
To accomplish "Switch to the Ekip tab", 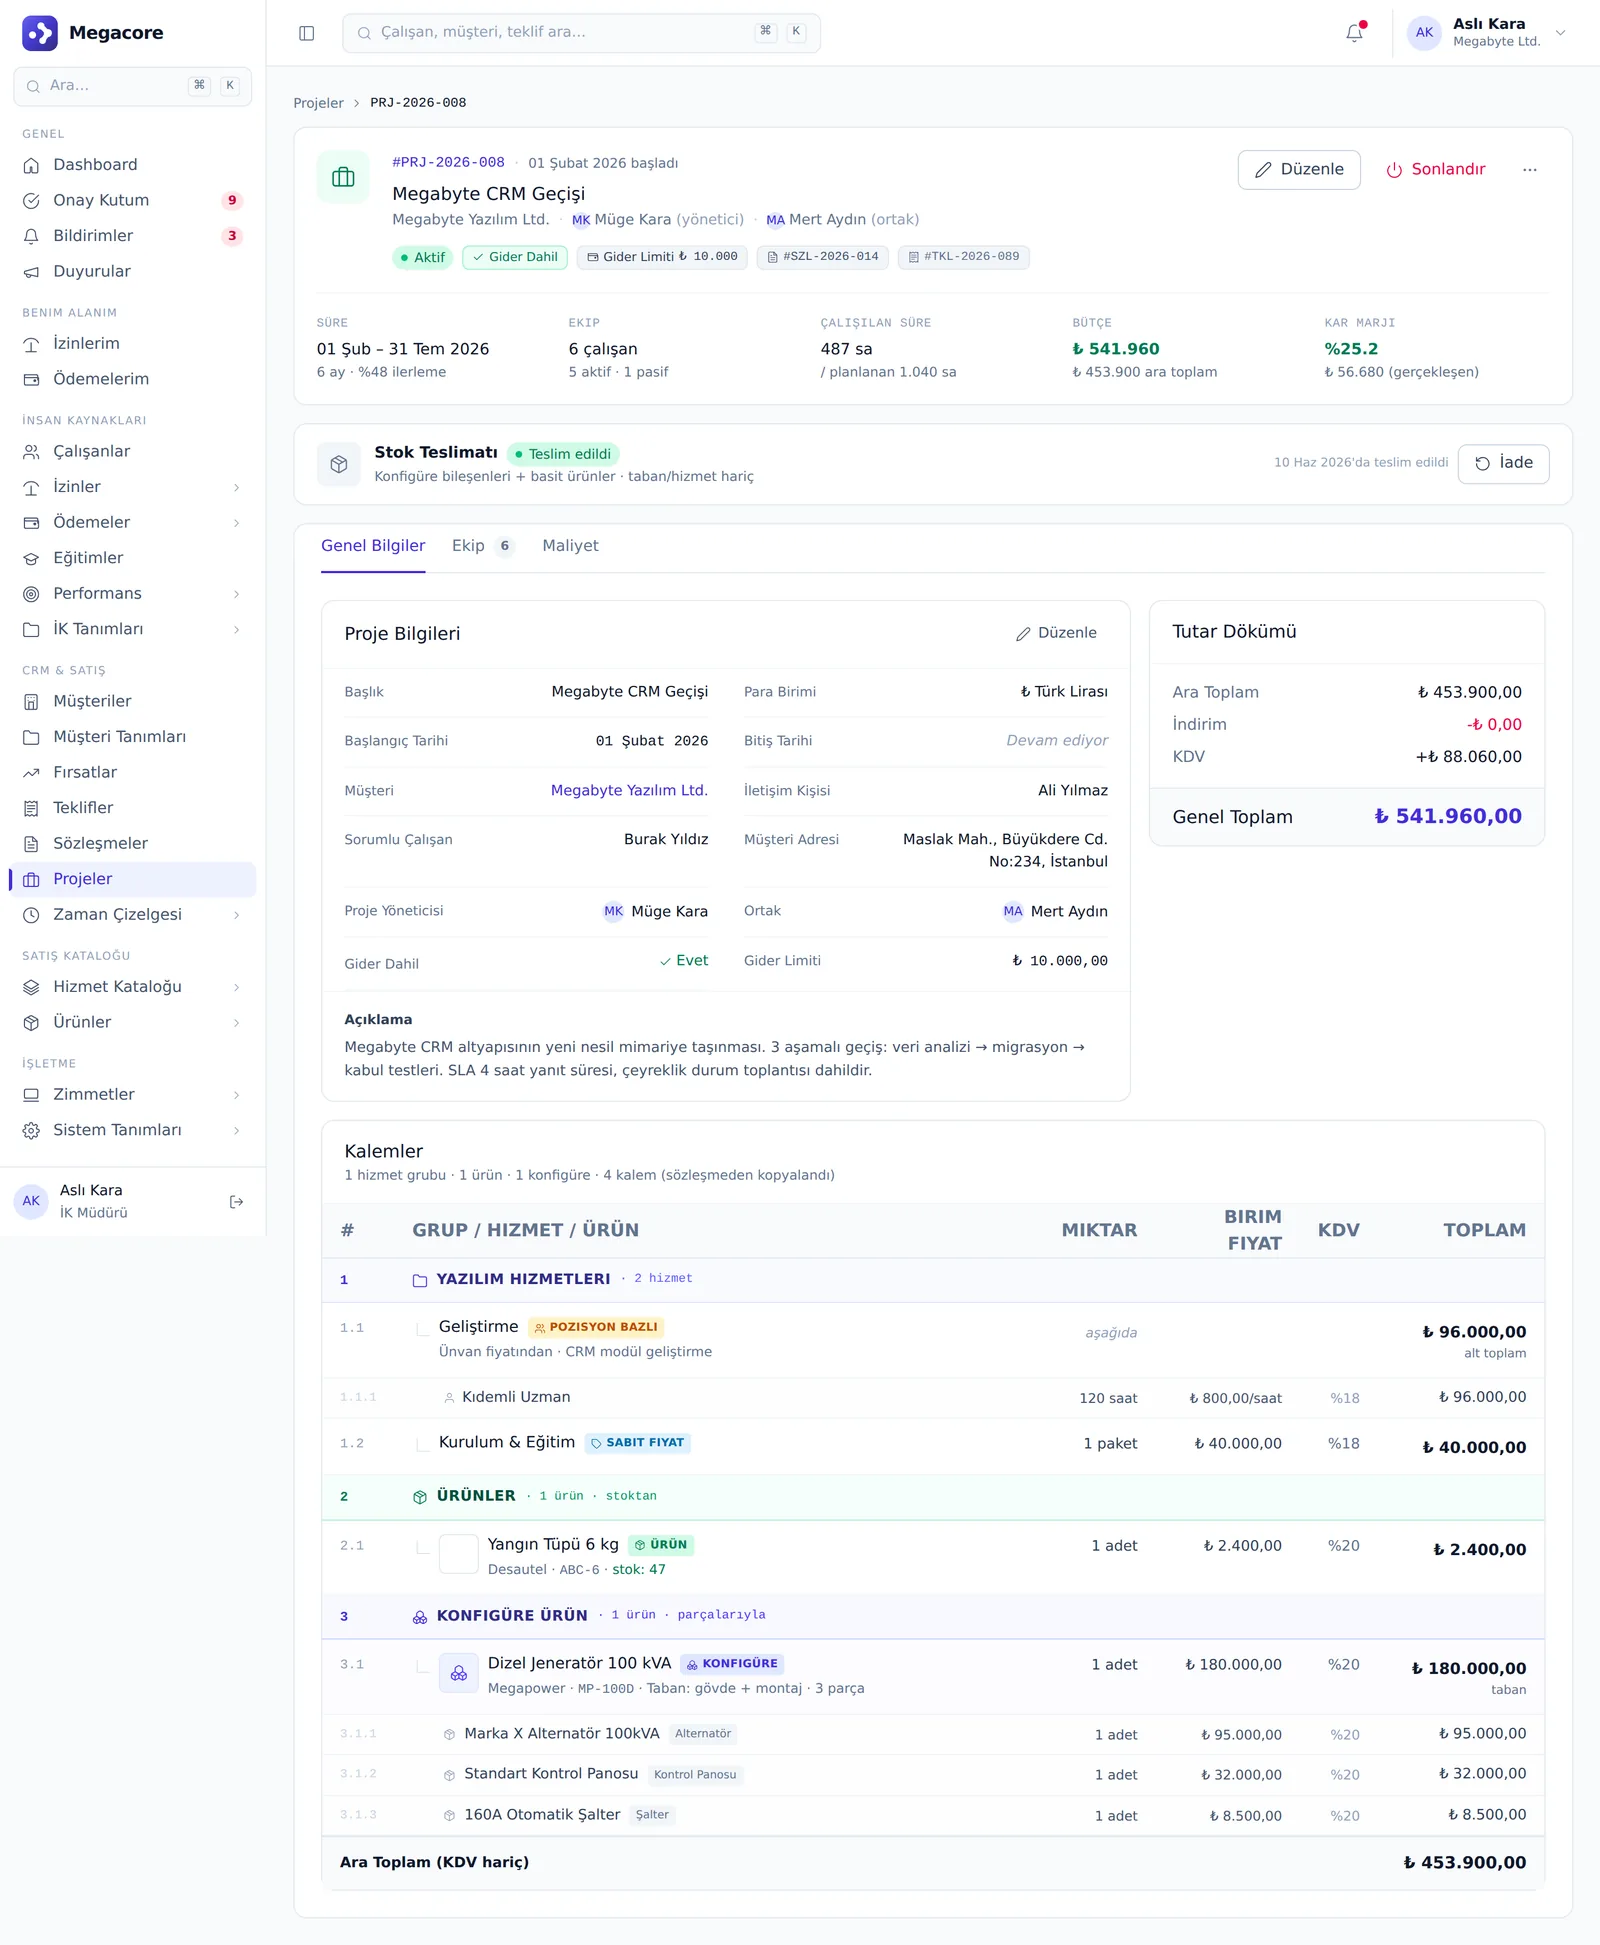I will point(482,546).
